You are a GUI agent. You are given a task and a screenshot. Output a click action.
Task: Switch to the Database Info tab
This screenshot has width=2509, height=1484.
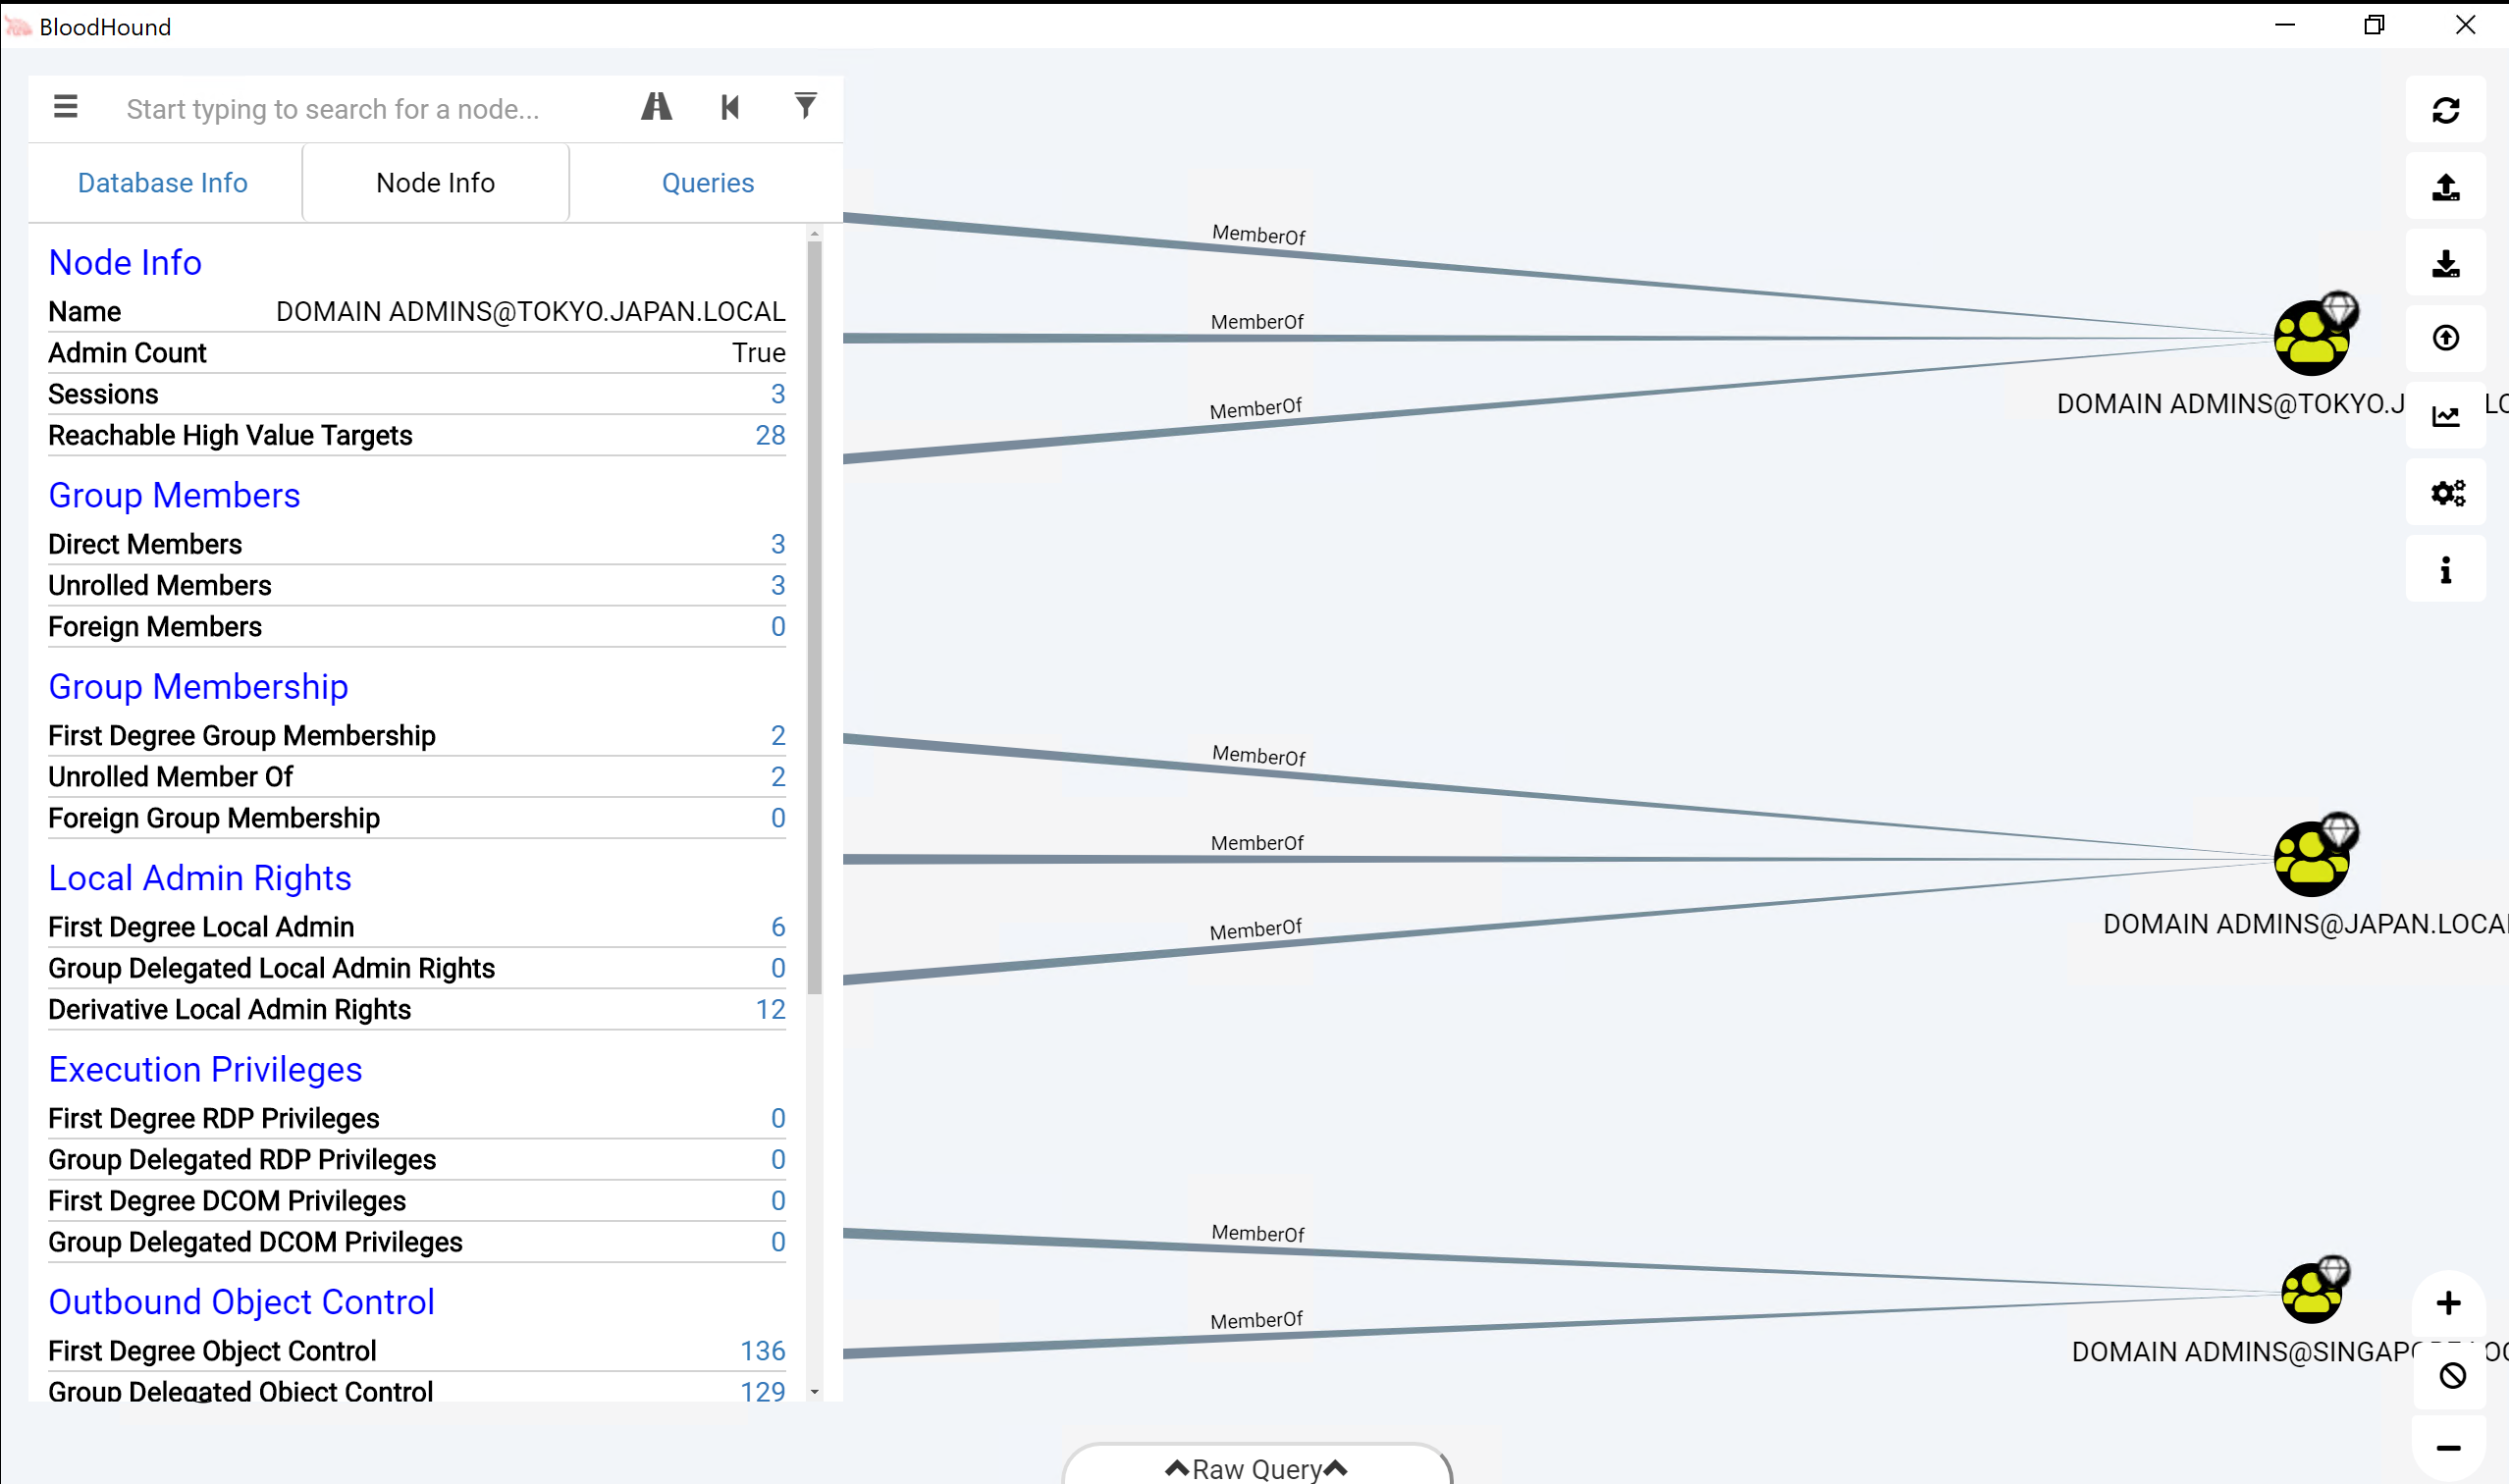click(163, 182)
